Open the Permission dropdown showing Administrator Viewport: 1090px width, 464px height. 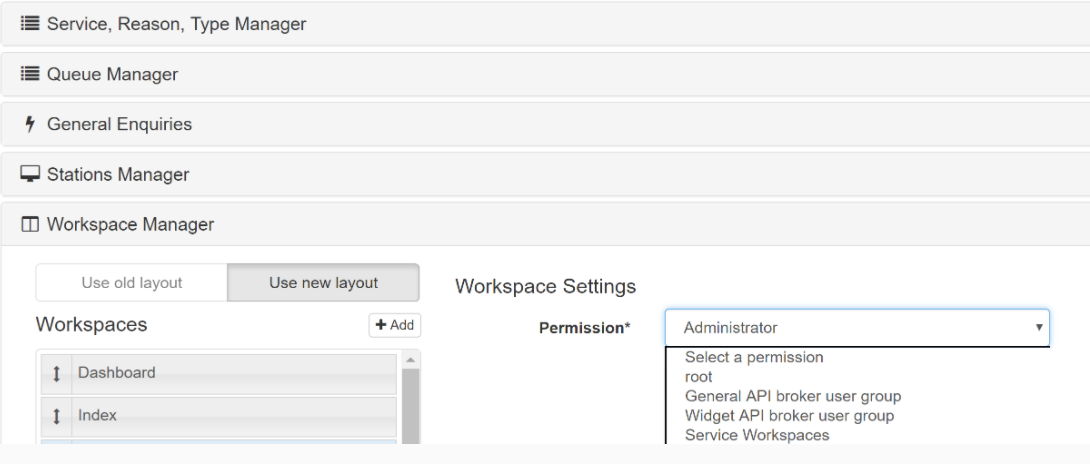pos(857,327)
